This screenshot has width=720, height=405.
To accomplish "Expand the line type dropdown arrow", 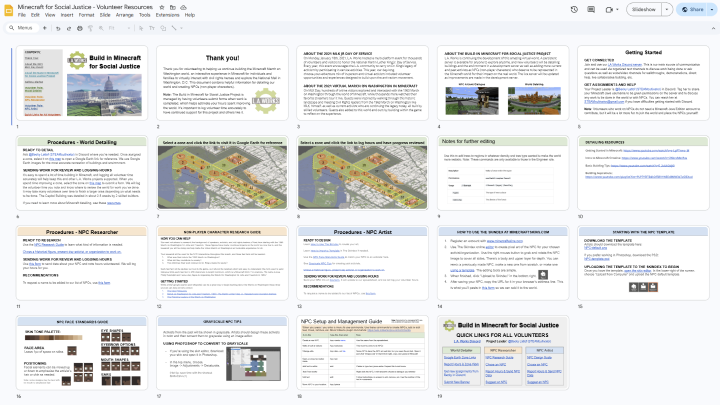I will click(x=181, y=28).
